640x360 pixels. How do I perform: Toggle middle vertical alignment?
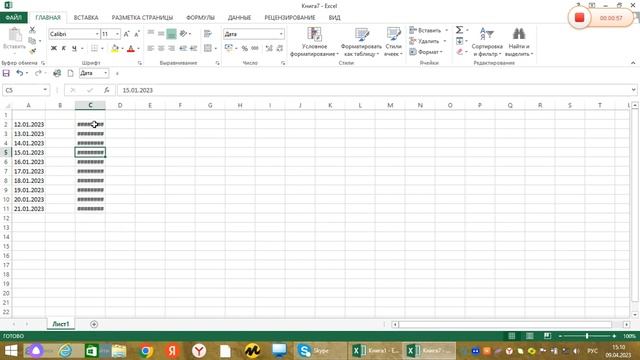click(161, 34)
